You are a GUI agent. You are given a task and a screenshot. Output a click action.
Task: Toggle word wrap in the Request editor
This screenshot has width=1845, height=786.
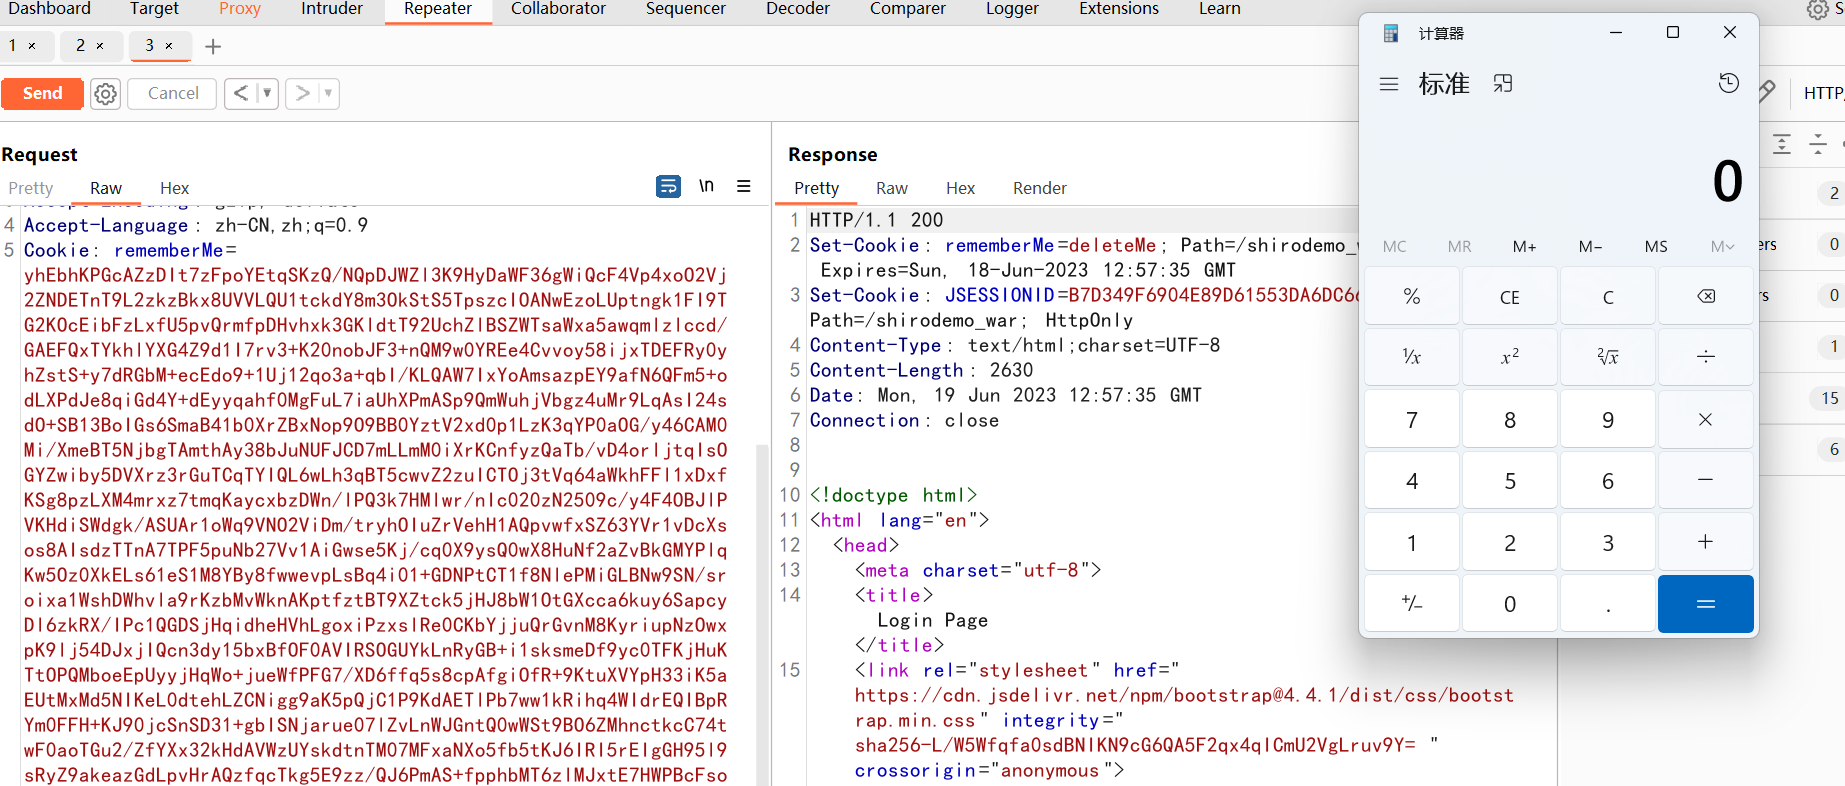point(668,186)
